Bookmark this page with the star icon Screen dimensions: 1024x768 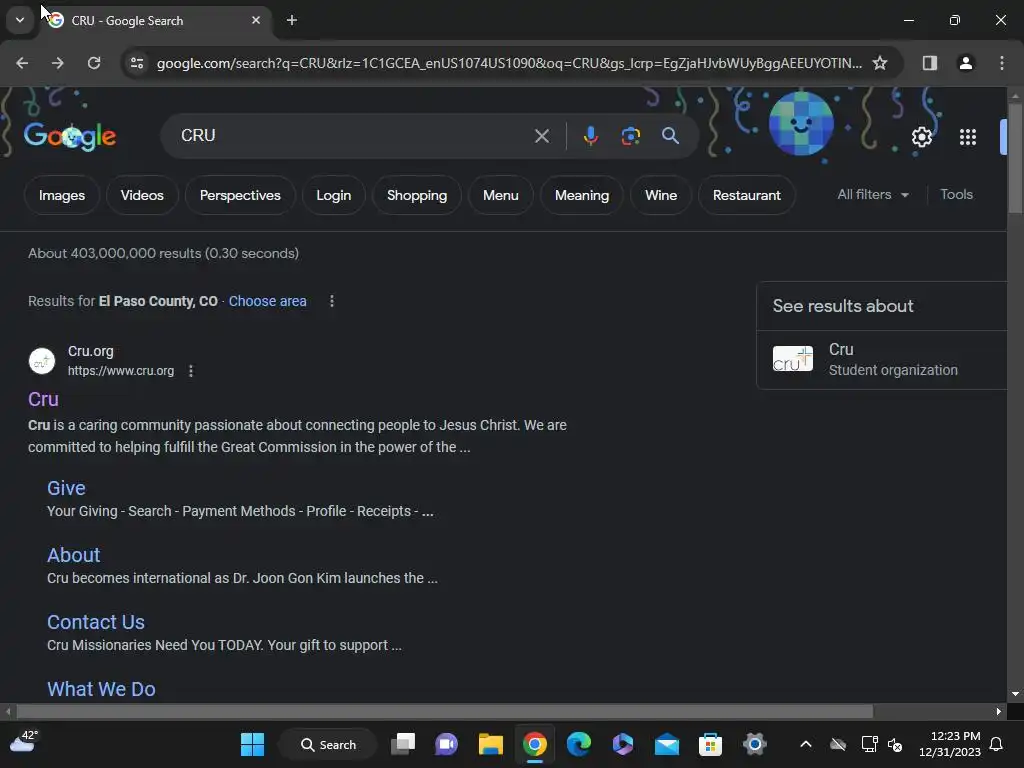click(880, 63)
